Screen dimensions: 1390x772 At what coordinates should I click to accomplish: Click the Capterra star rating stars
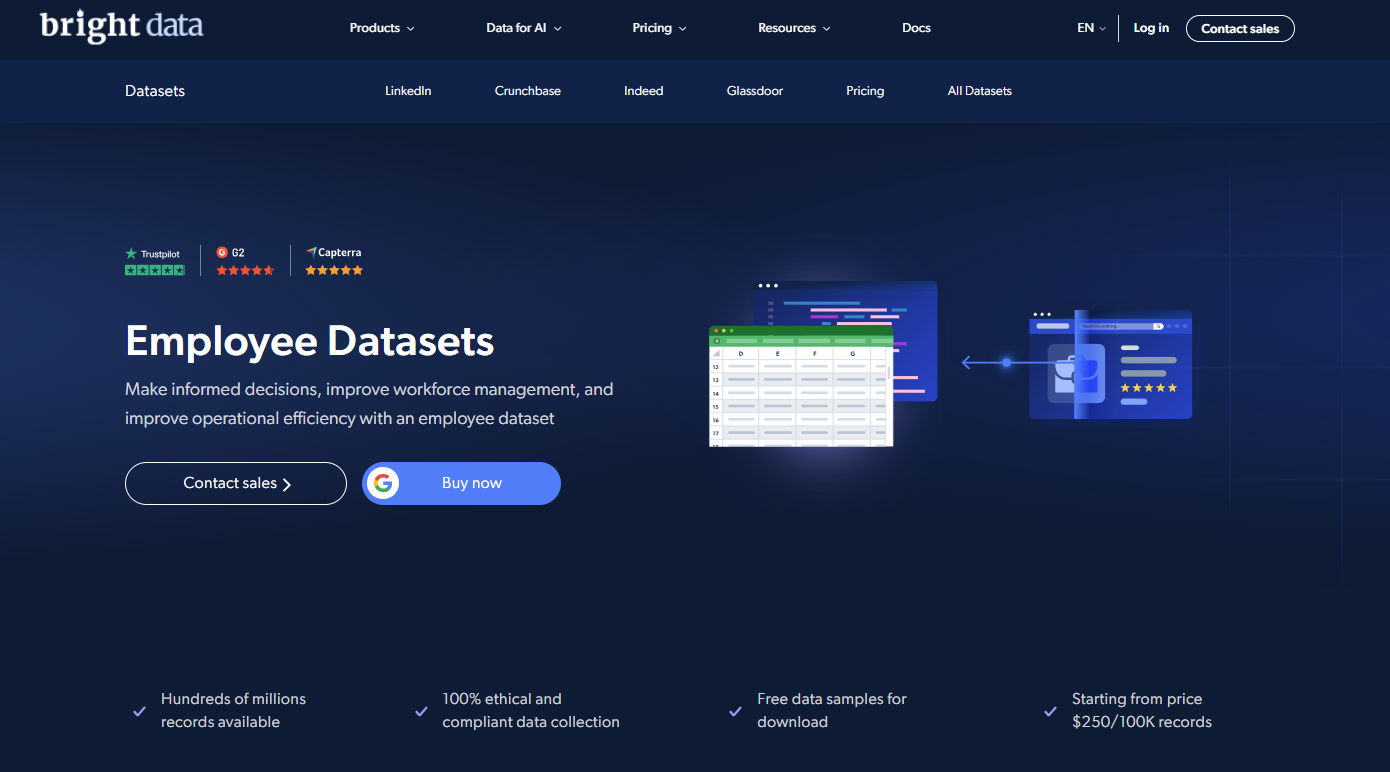pyautogui.click(x=333, y=269)
